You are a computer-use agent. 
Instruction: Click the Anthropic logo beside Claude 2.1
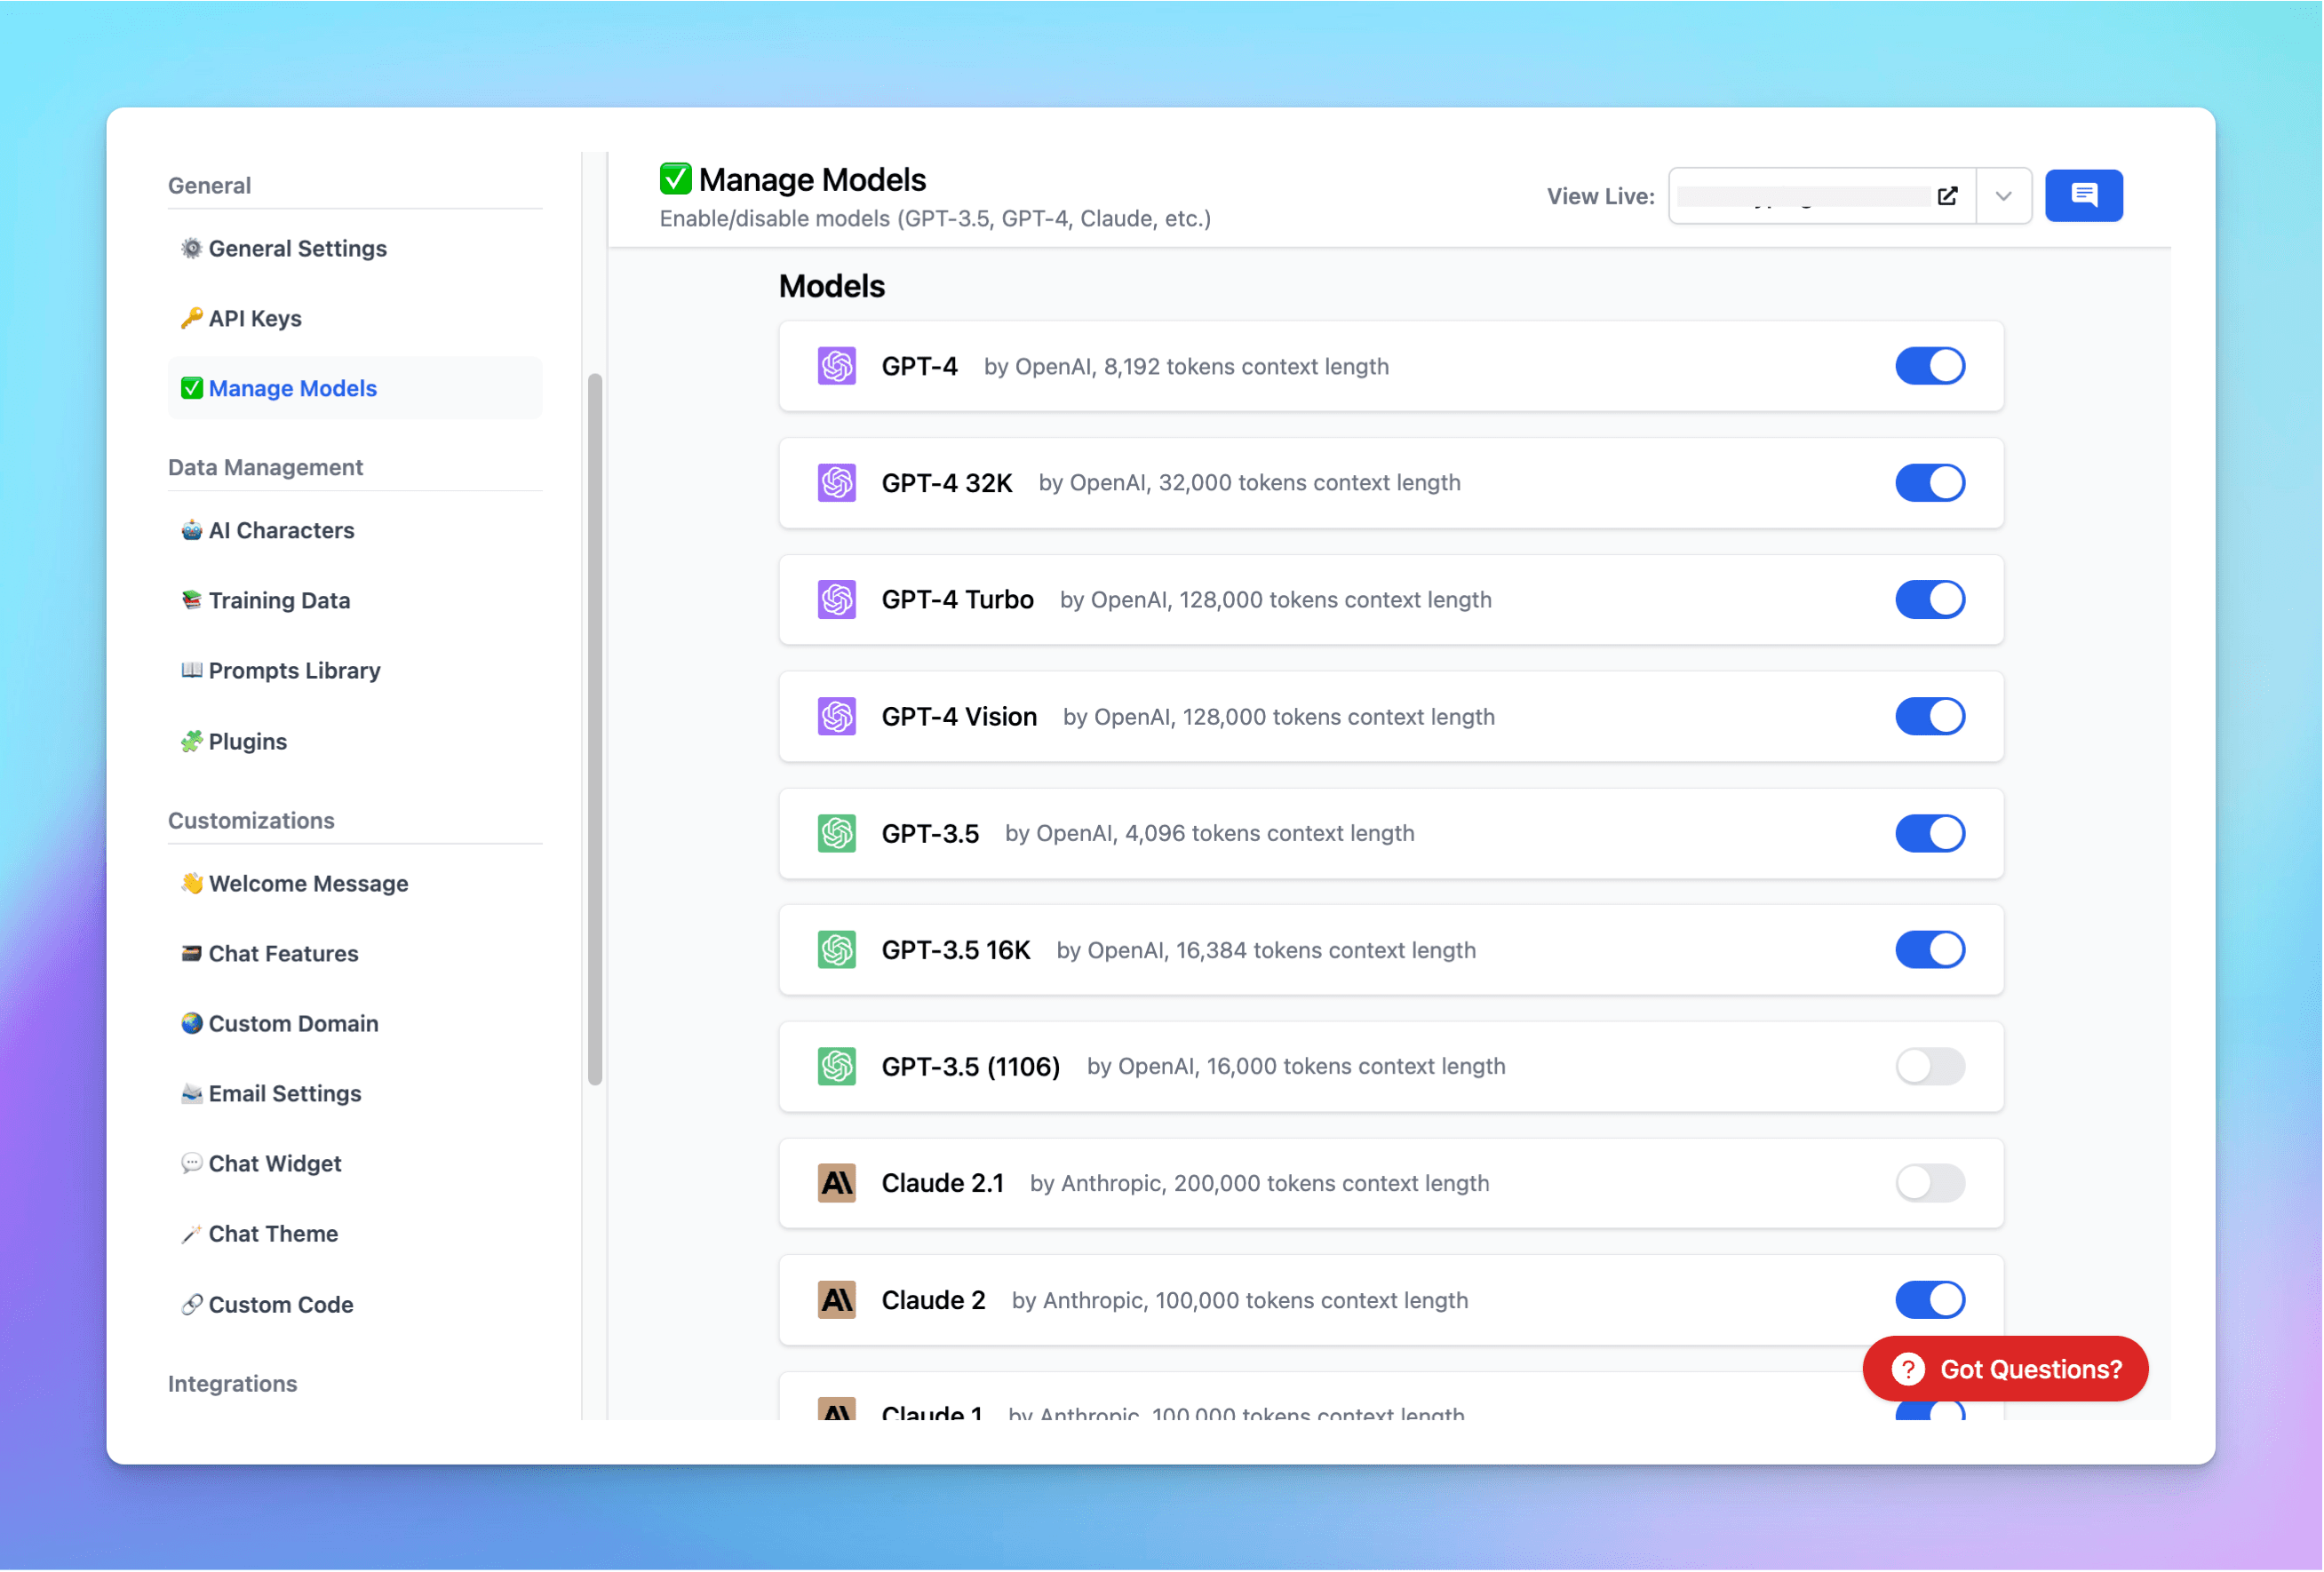pyautogui.click(x=836, y=1183)
